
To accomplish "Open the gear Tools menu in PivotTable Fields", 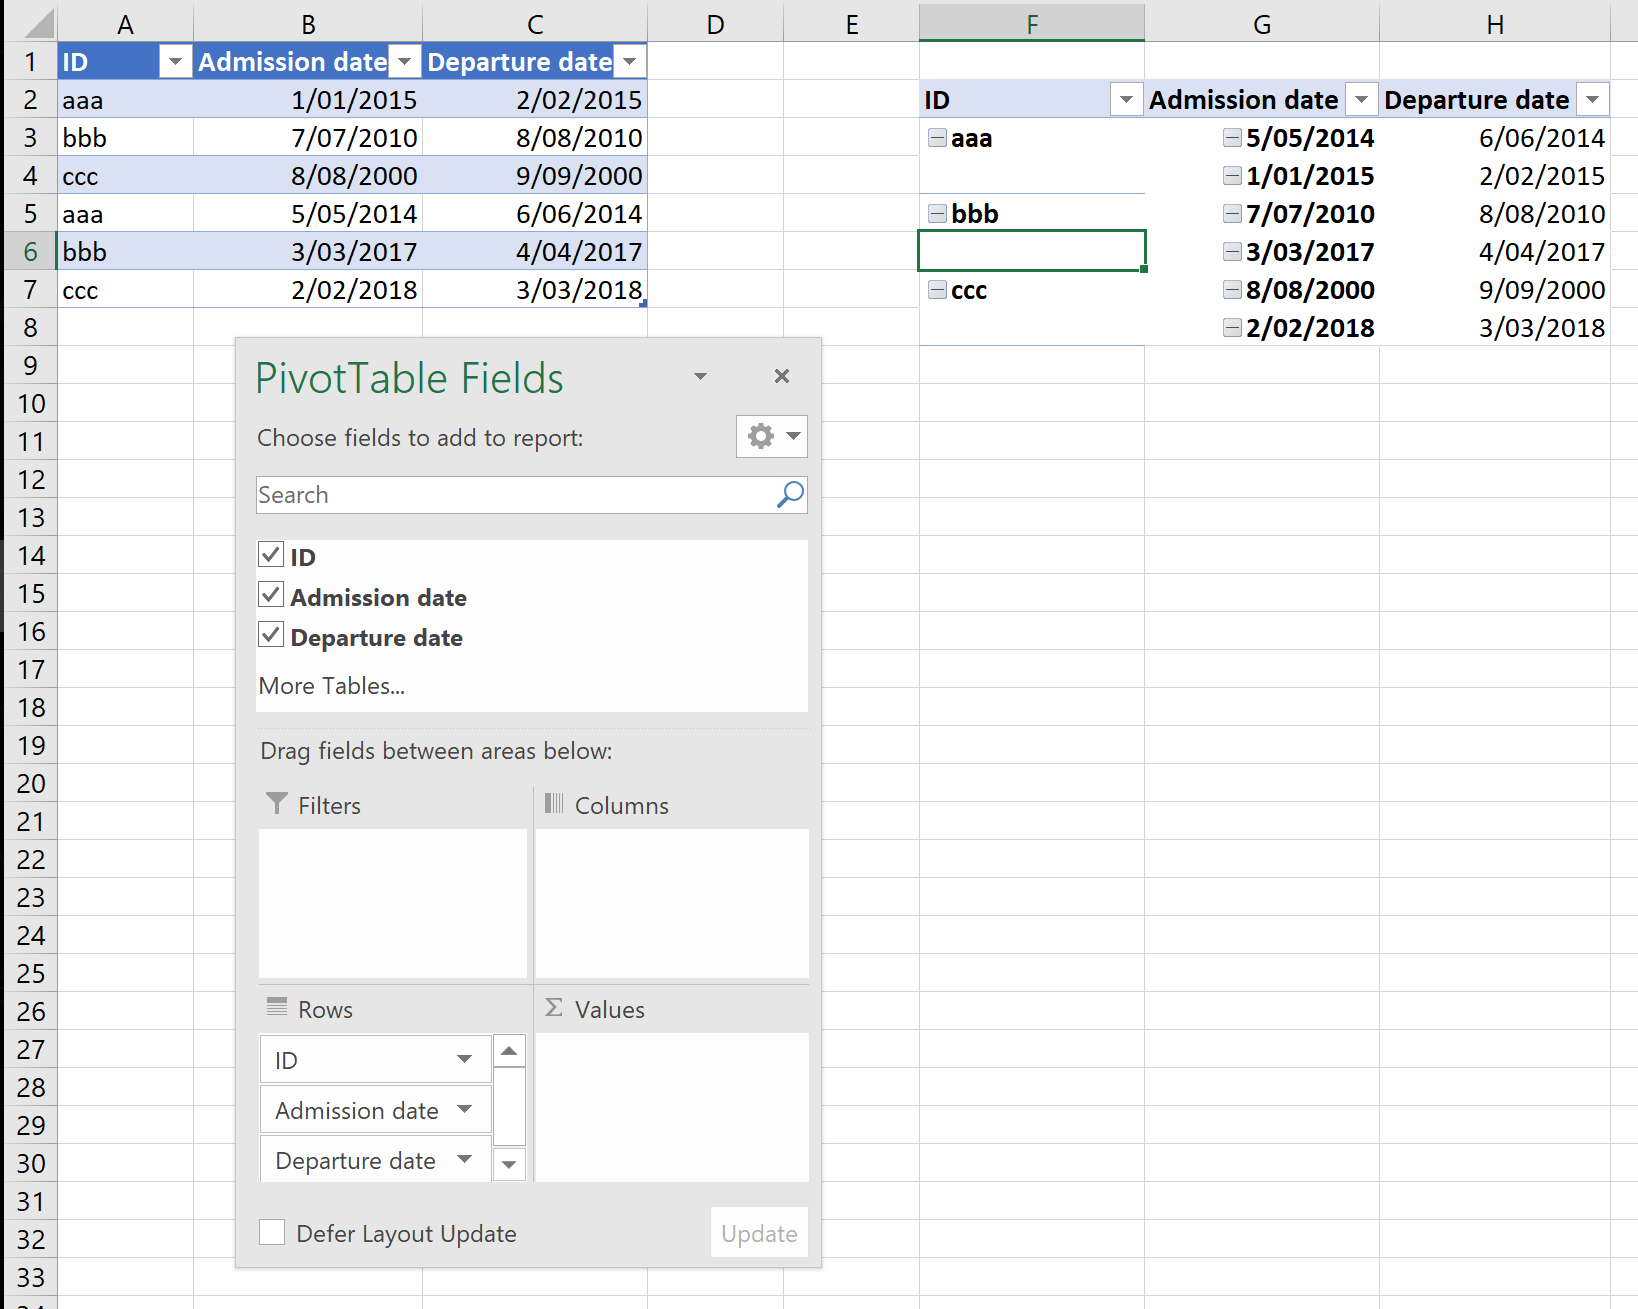I will 771,437.
